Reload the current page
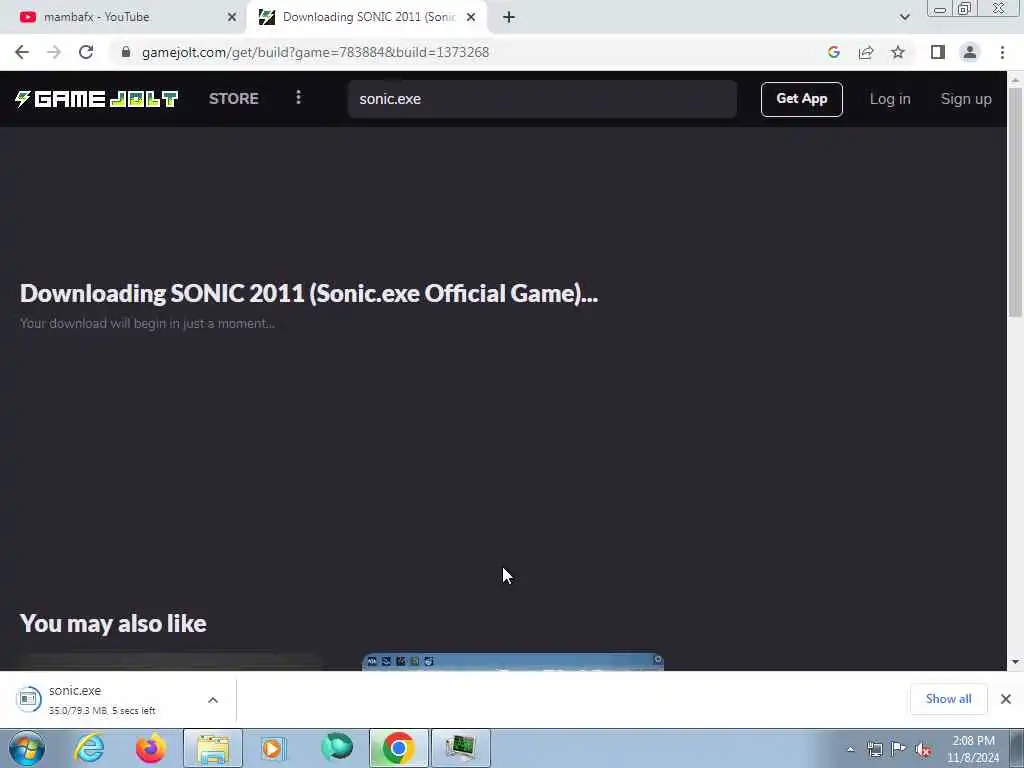Image resolution: width=1024 pixels, height=768 pixels. [x=86, y=52]
